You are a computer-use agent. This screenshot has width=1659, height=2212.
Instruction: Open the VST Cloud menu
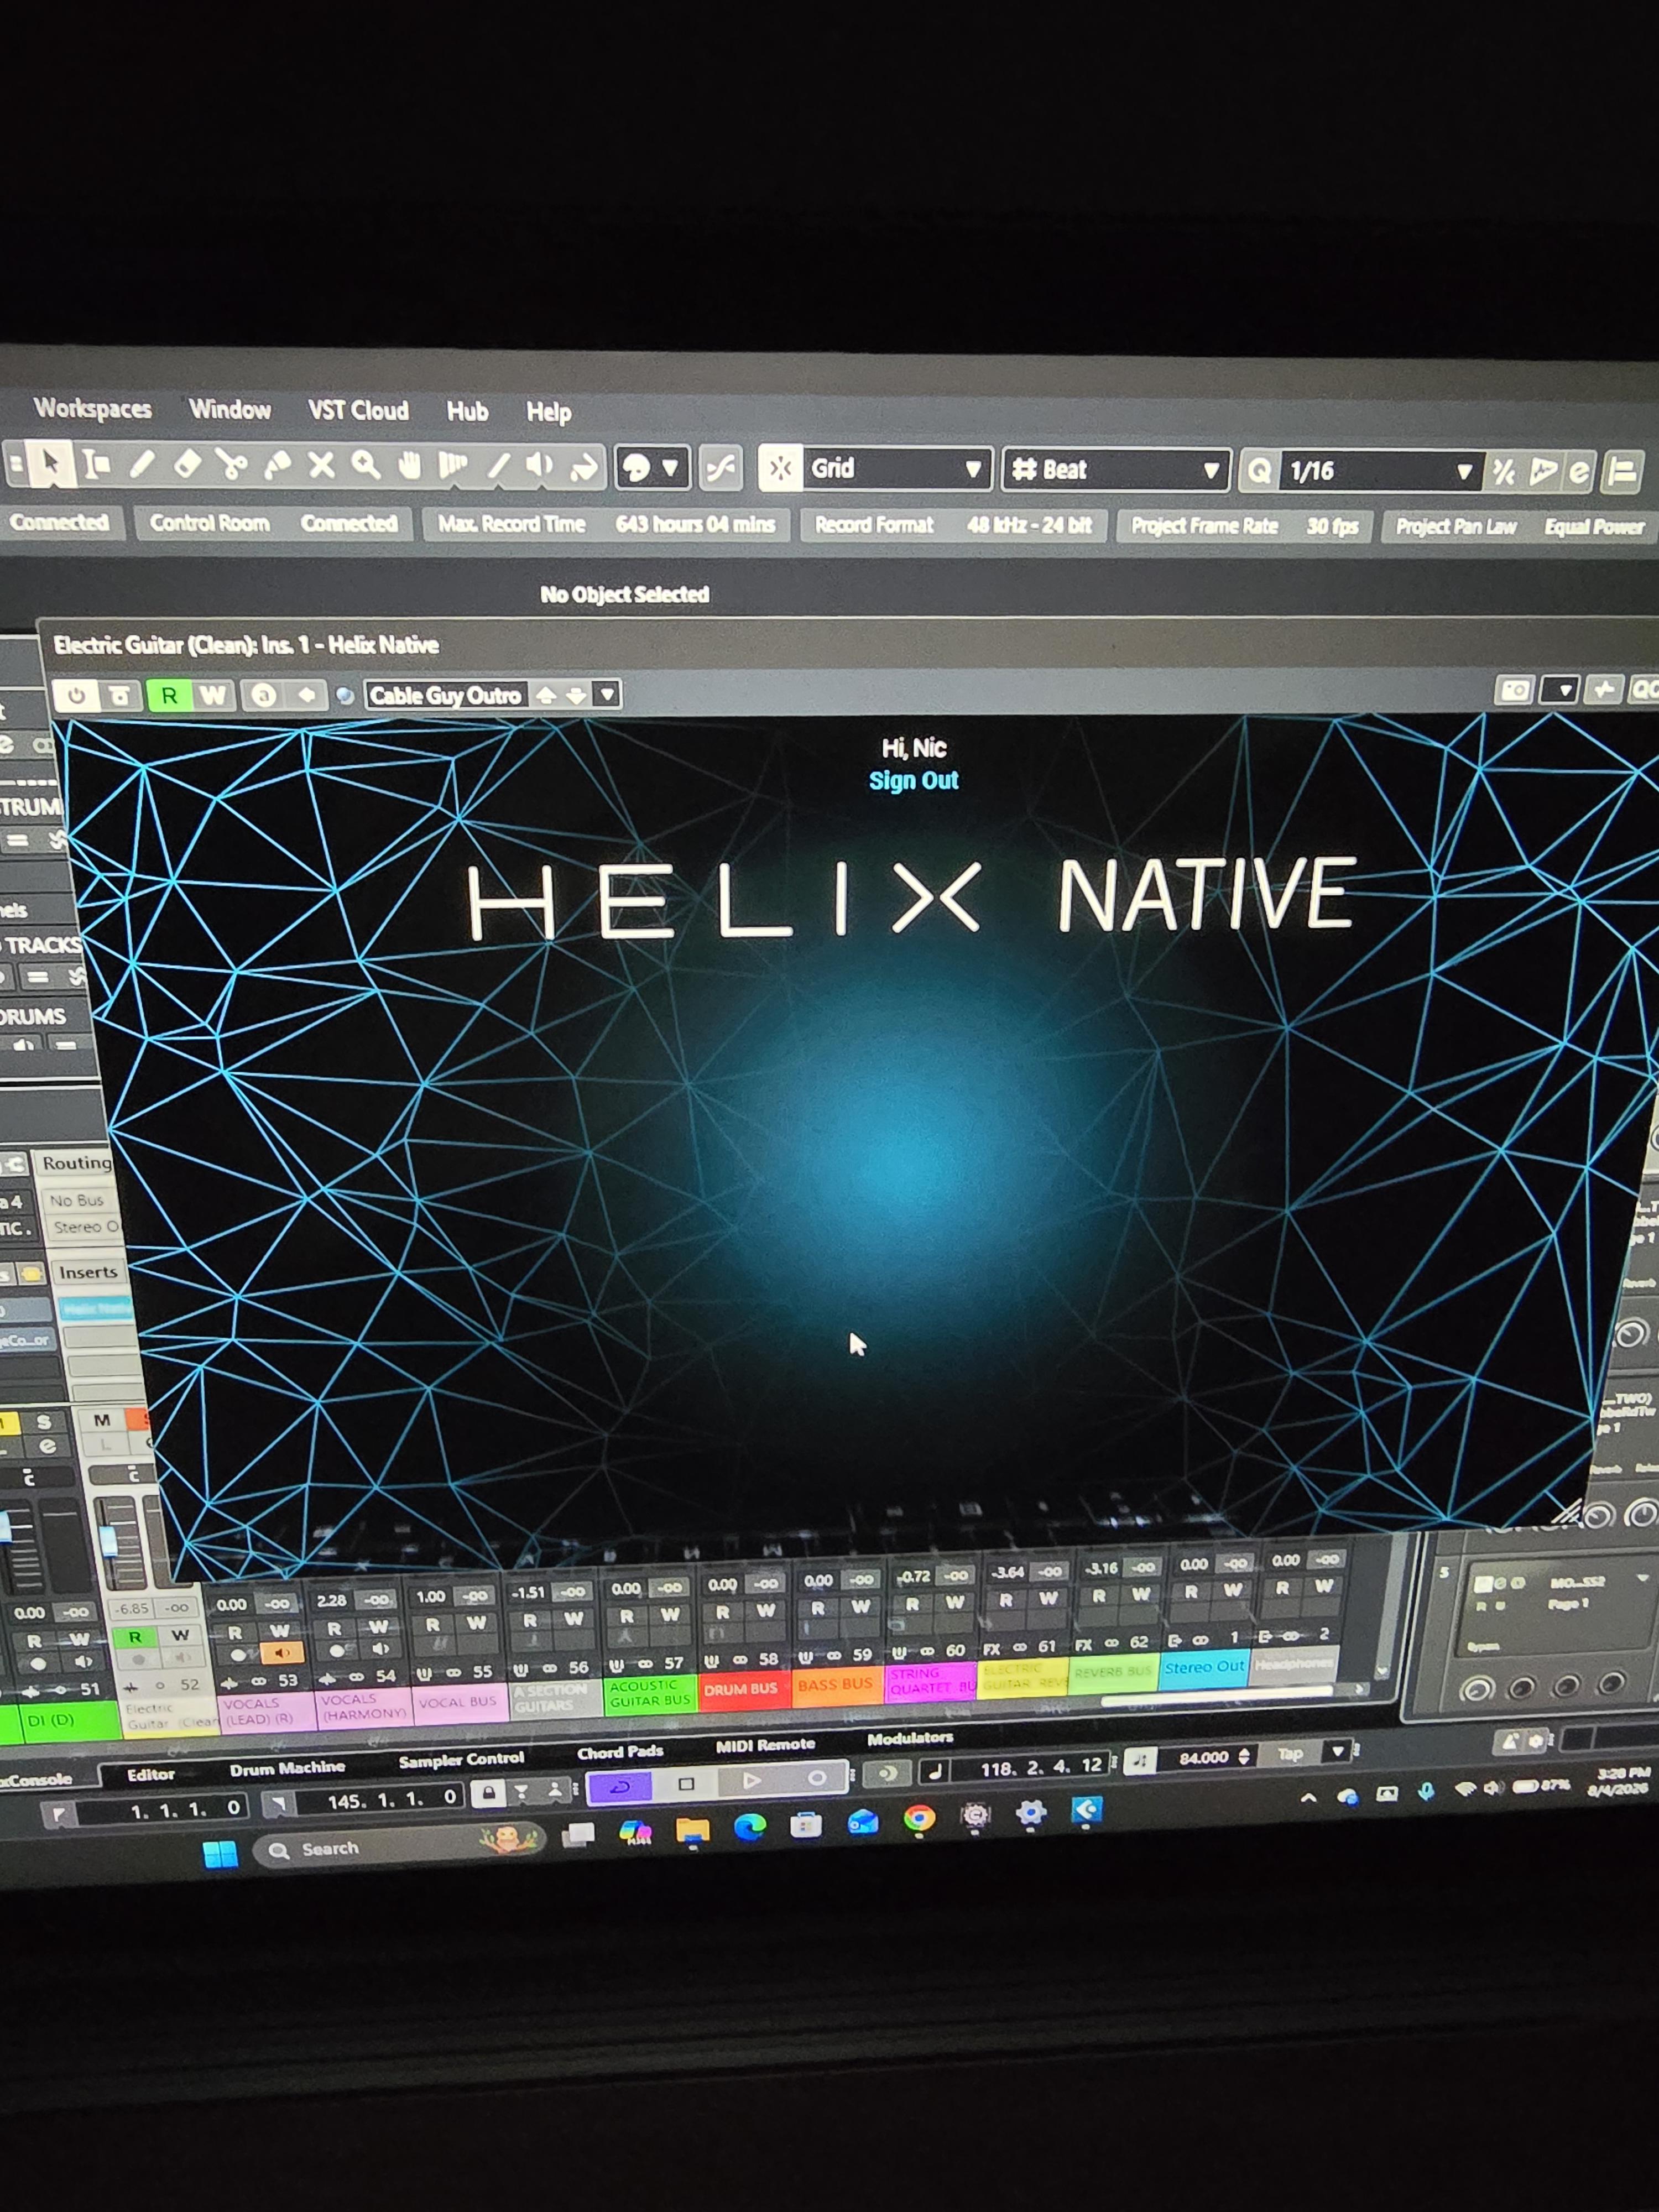coord(358,411)
